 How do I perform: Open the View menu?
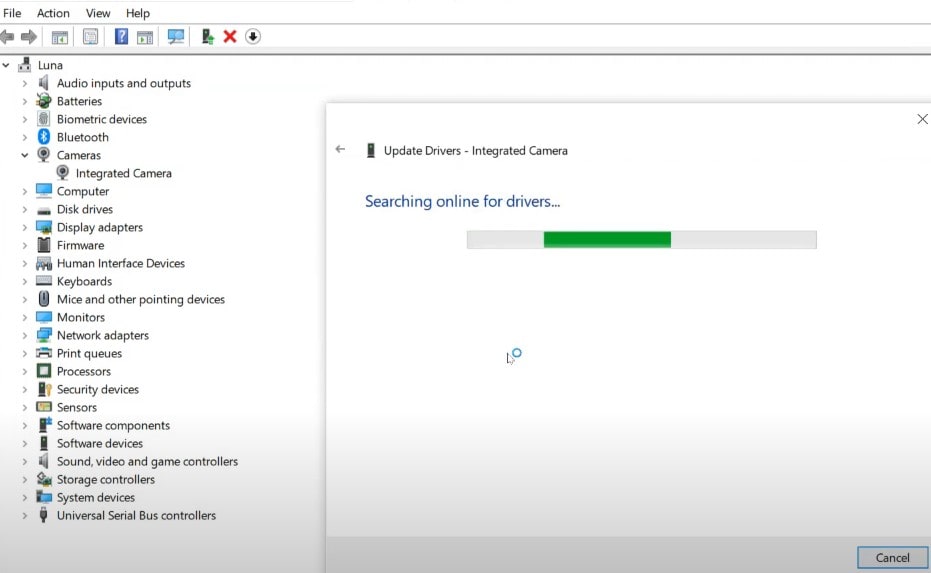pyautogui.click(x=98, y=13)
